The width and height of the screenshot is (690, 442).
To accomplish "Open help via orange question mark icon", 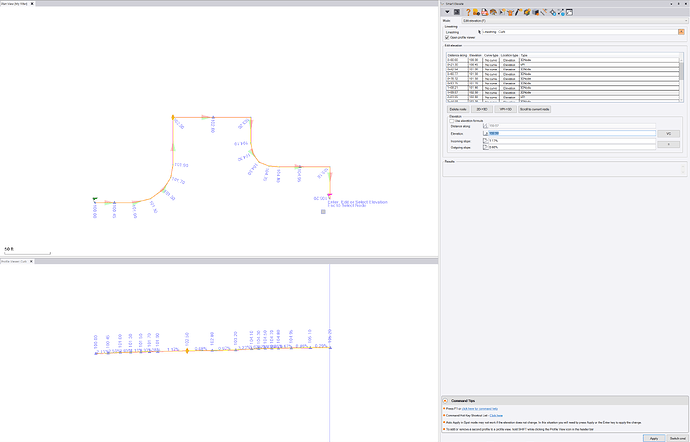I will [x=468, y=12].
